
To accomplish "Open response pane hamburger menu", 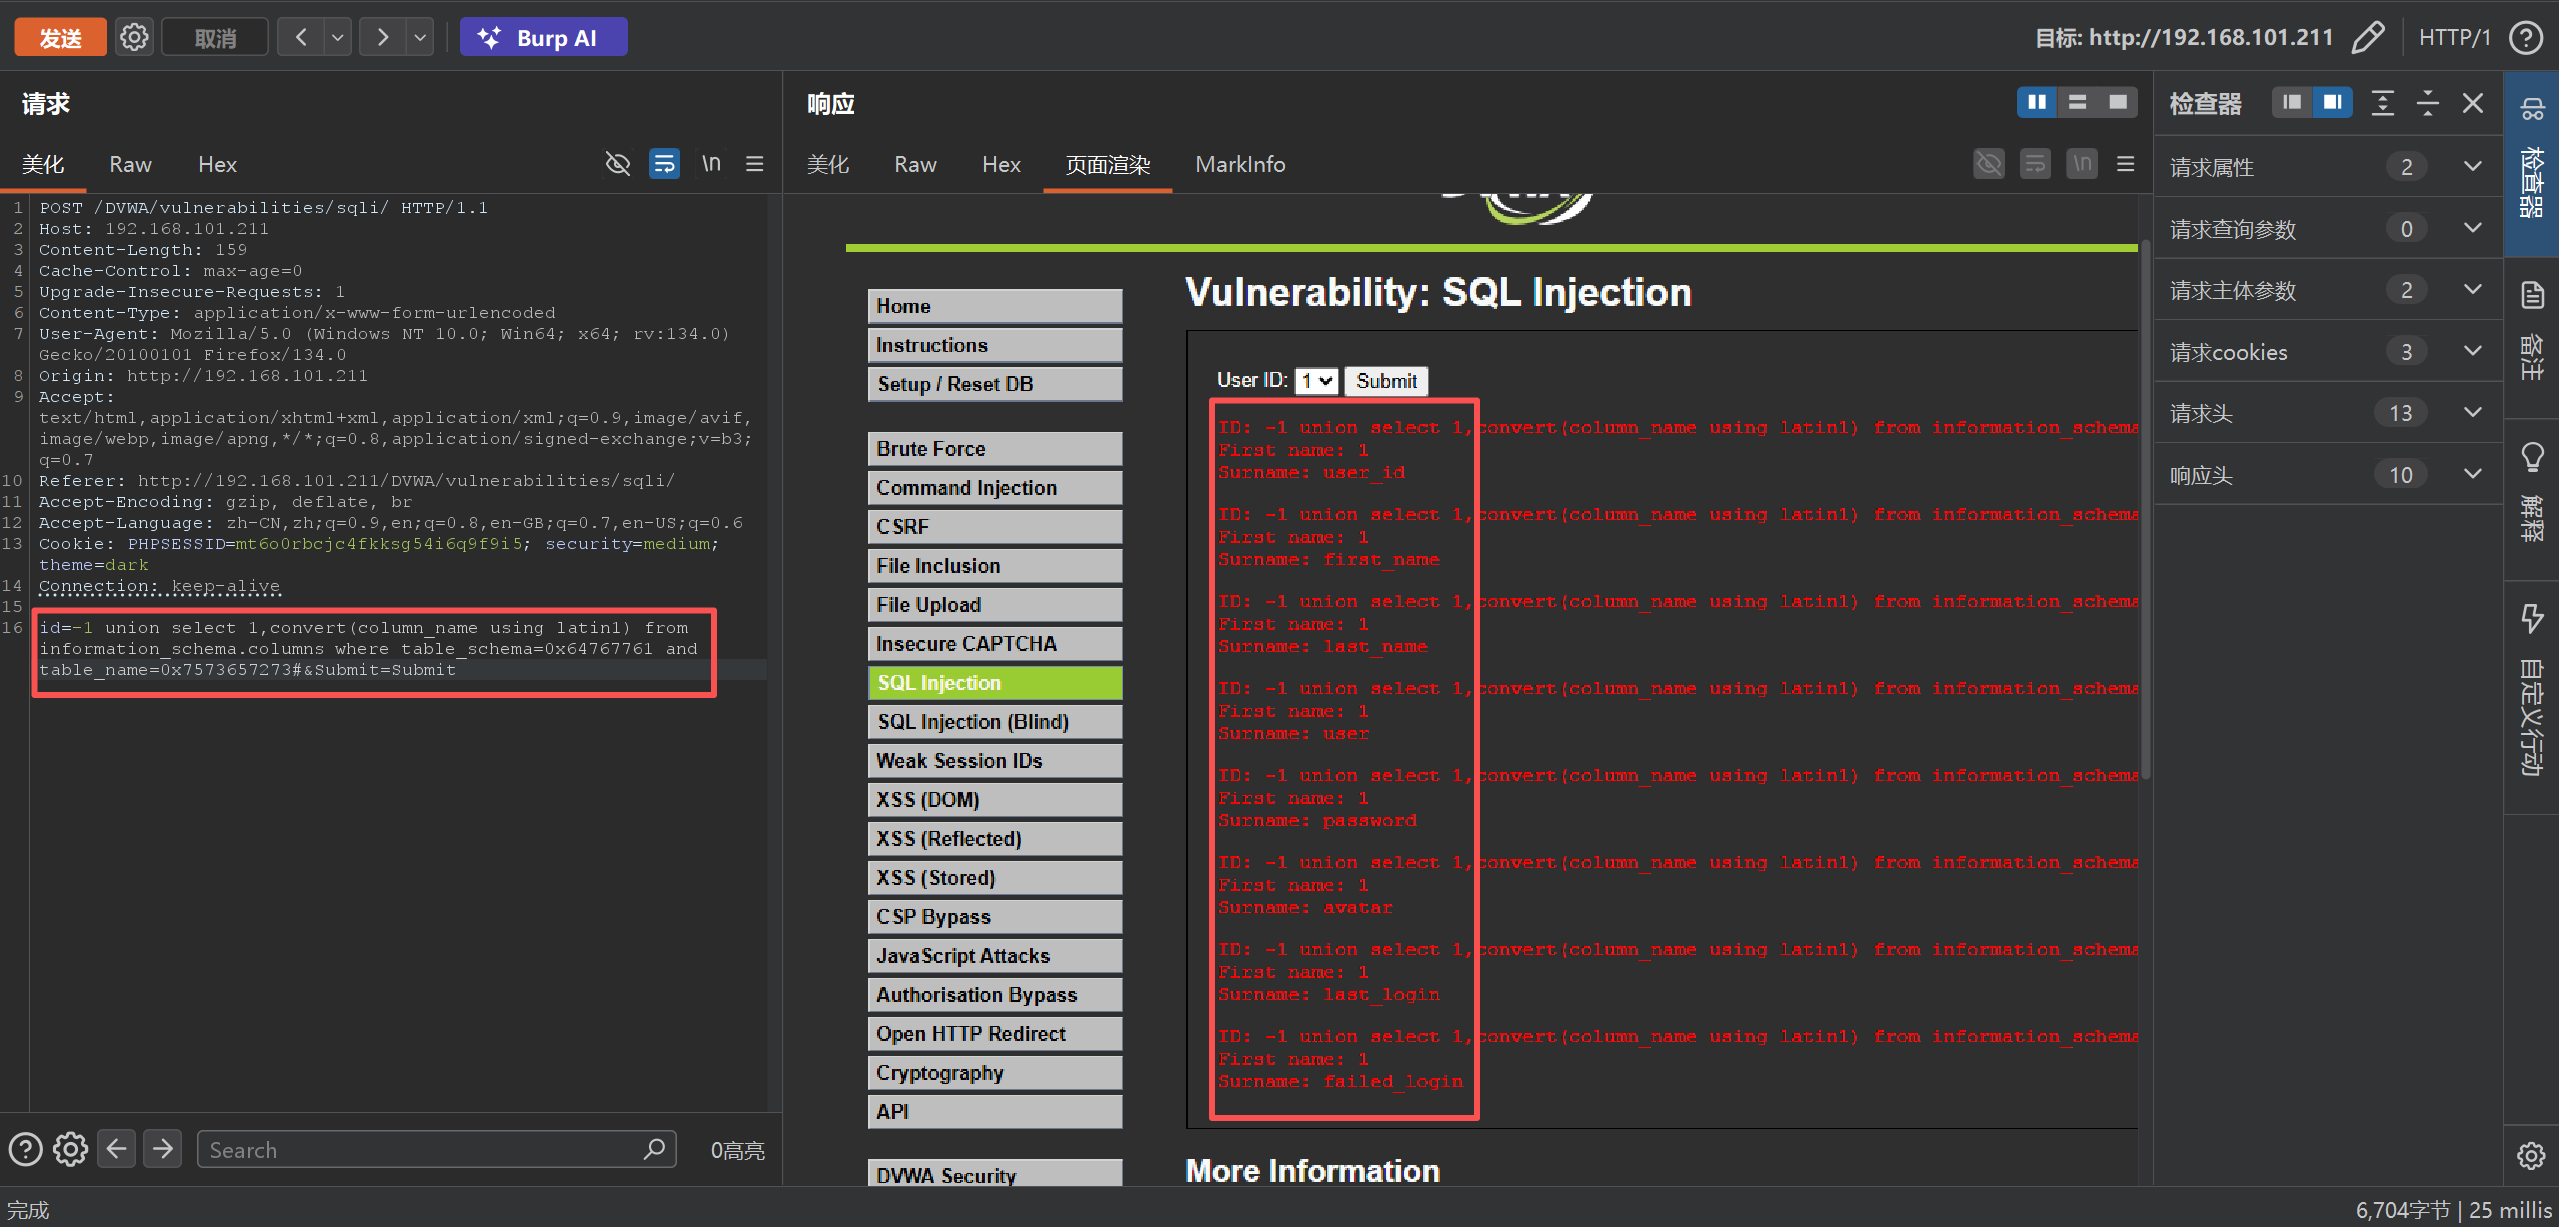I will pos(2126,164).
